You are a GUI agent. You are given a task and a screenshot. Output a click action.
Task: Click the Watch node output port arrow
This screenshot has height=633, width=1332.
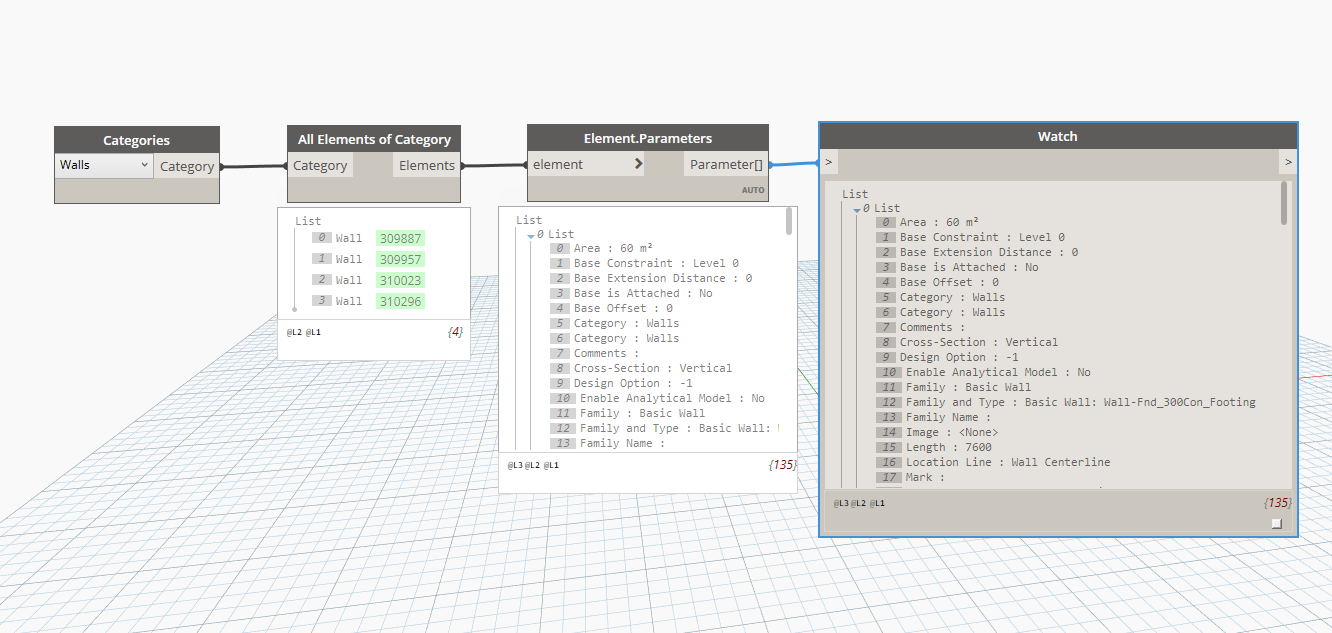coord(1288,162)
